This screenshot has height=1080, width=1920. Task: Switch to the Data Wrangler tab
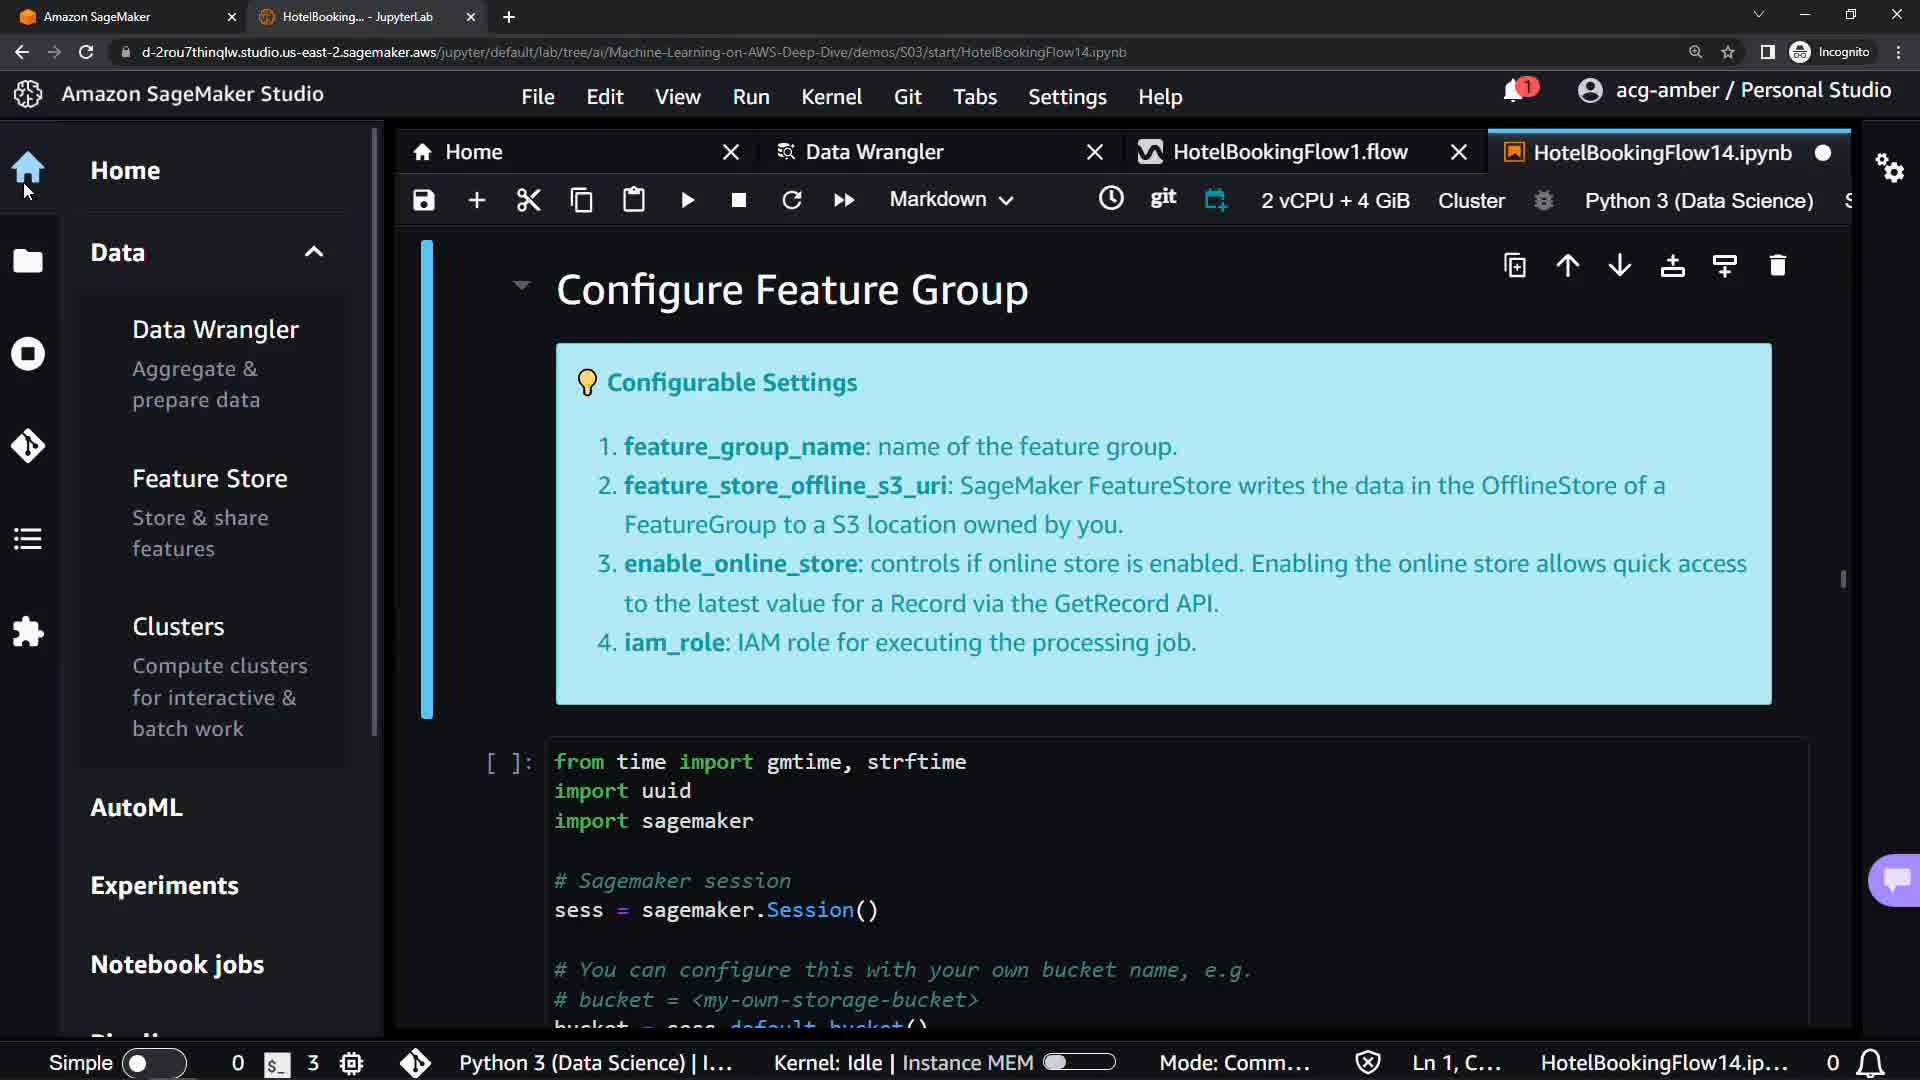point(874,152)
